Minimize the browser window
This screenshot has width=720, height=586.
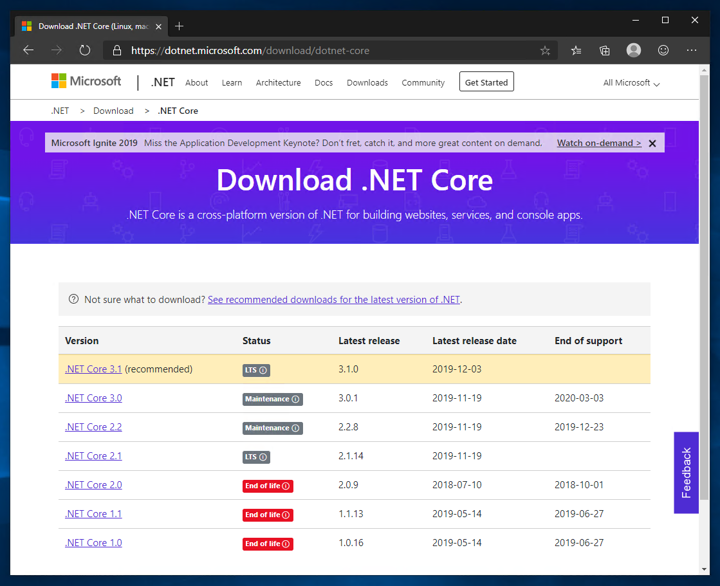point(636,20)
